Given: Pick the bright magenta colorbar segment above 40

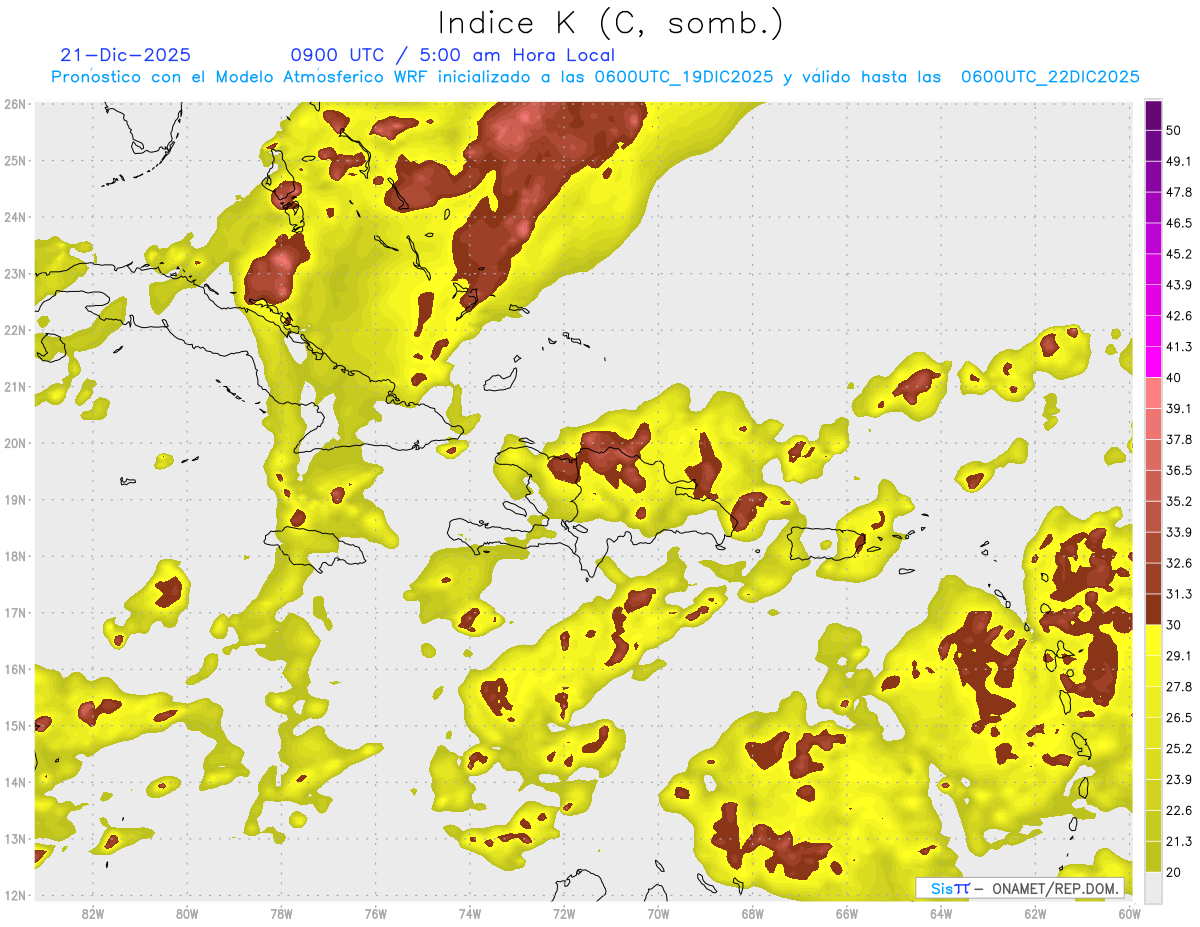Looking at the screenshot, I should pyautogui.click(x=1153, y=362).
